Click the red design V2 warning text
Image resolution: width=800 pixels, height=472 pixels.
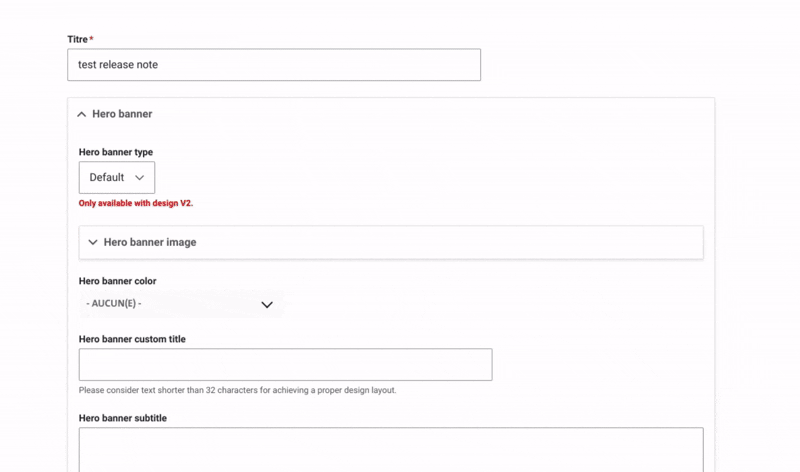tap(136, 203)
